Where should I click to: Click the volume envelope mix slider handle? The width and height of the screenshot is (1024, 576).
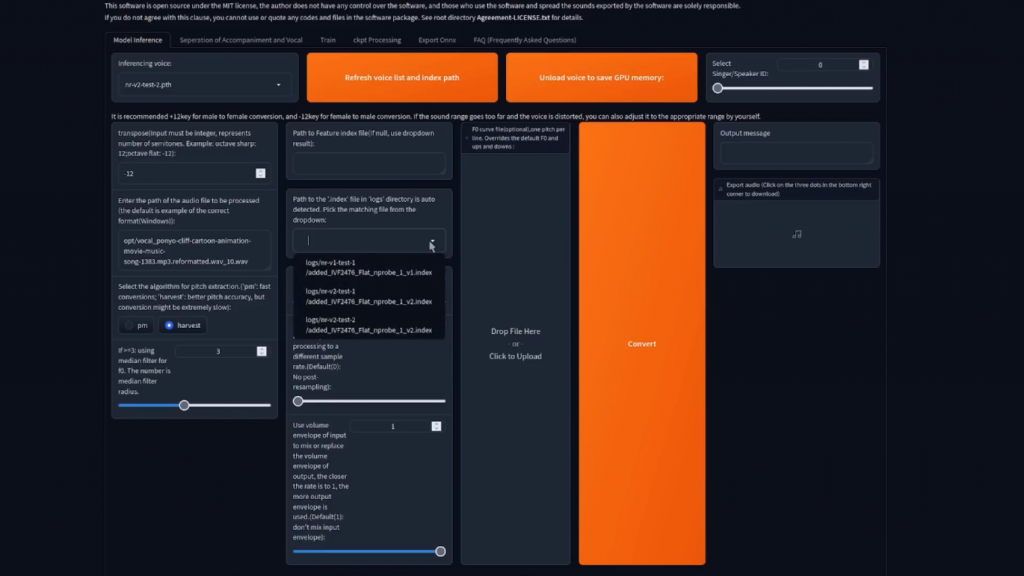click(x=440, y=552)
